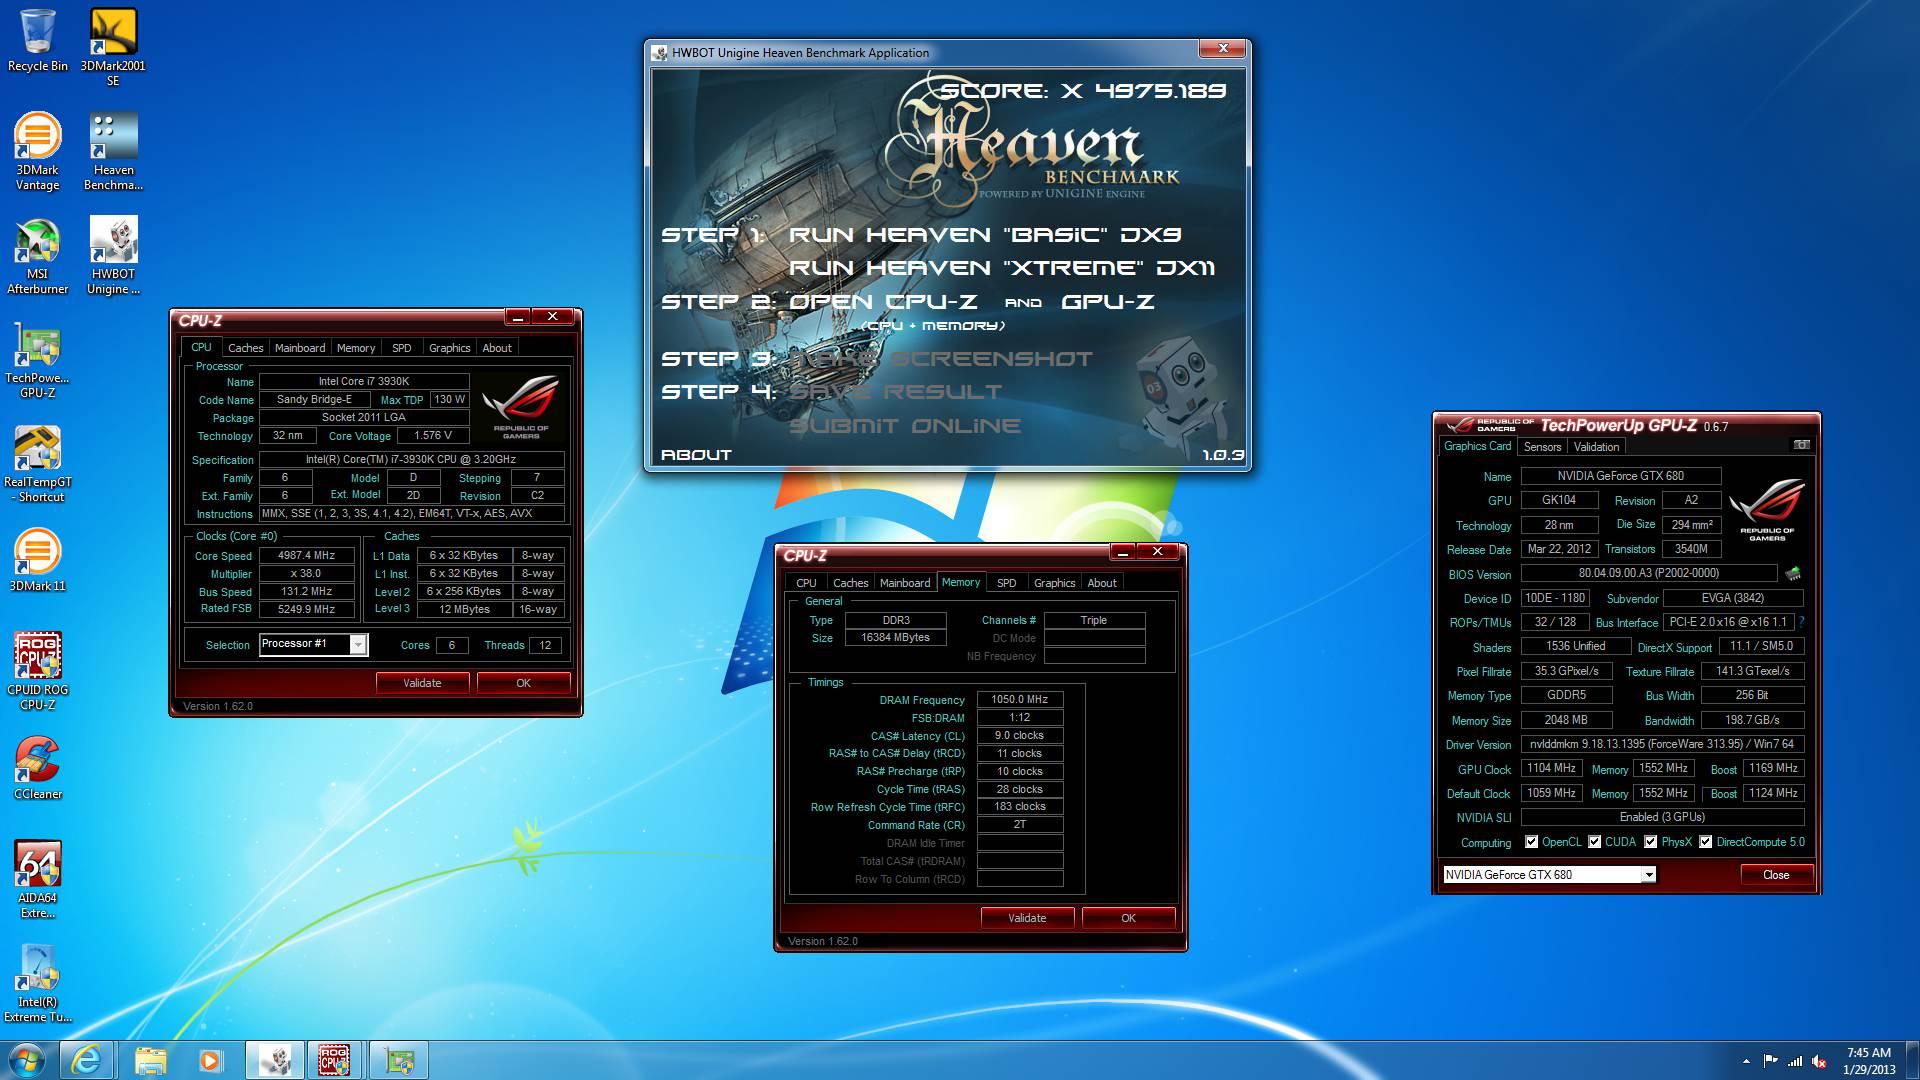
Task: Launch CCleaner from the desktop
Action: (x=38, y=768)
